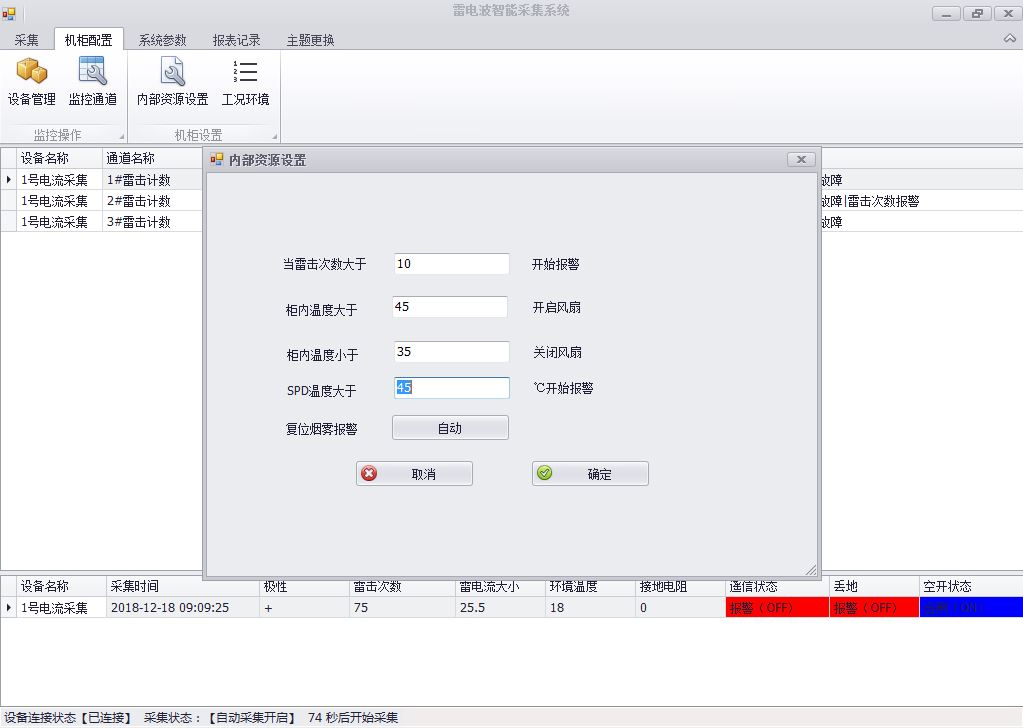Click the app icon in title bar
1023x728 pixels.
pos(8,12)
